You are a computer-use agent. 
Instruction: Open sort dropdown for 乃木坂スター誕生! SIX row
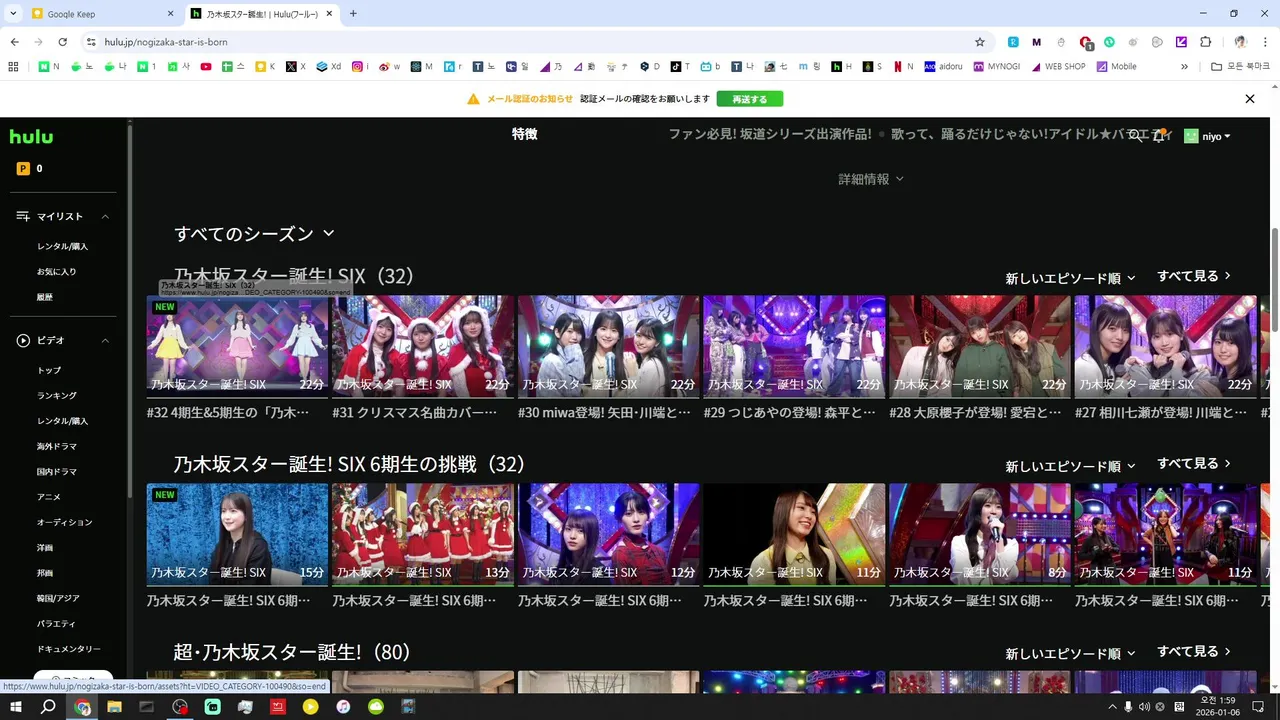1070,278
